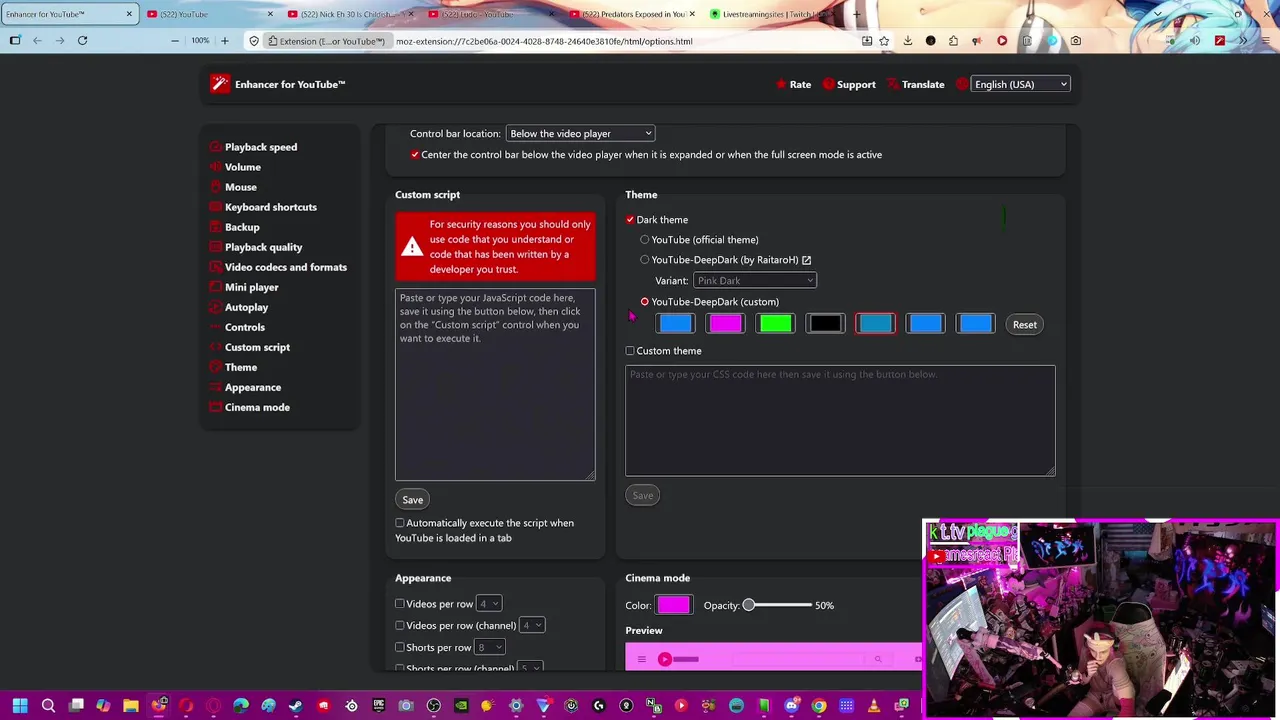Screen dimensions: 1280x720
Task: Open the English (USA) language dropdown
Action: pyautogui.click(x=1020, y=85)
